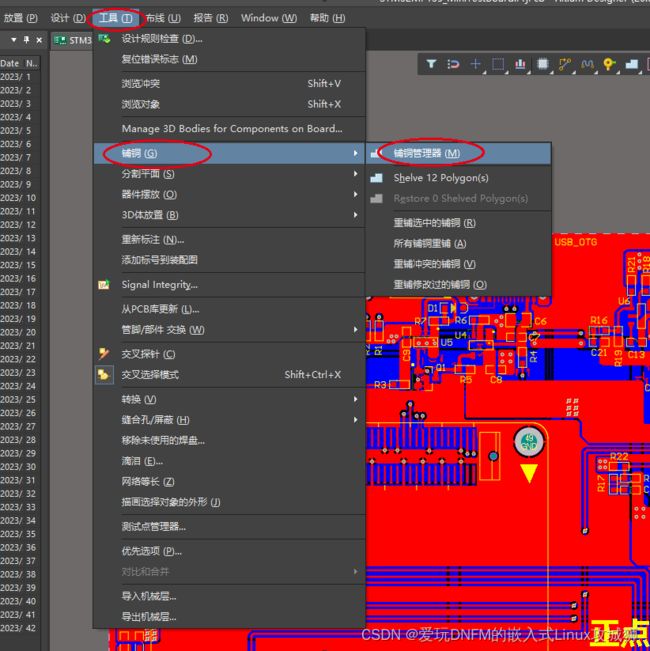Expand the 缝合孔/屏蔽 (H) submenu
The height and width of the screenshot is (651, 650).
(230, 420)
